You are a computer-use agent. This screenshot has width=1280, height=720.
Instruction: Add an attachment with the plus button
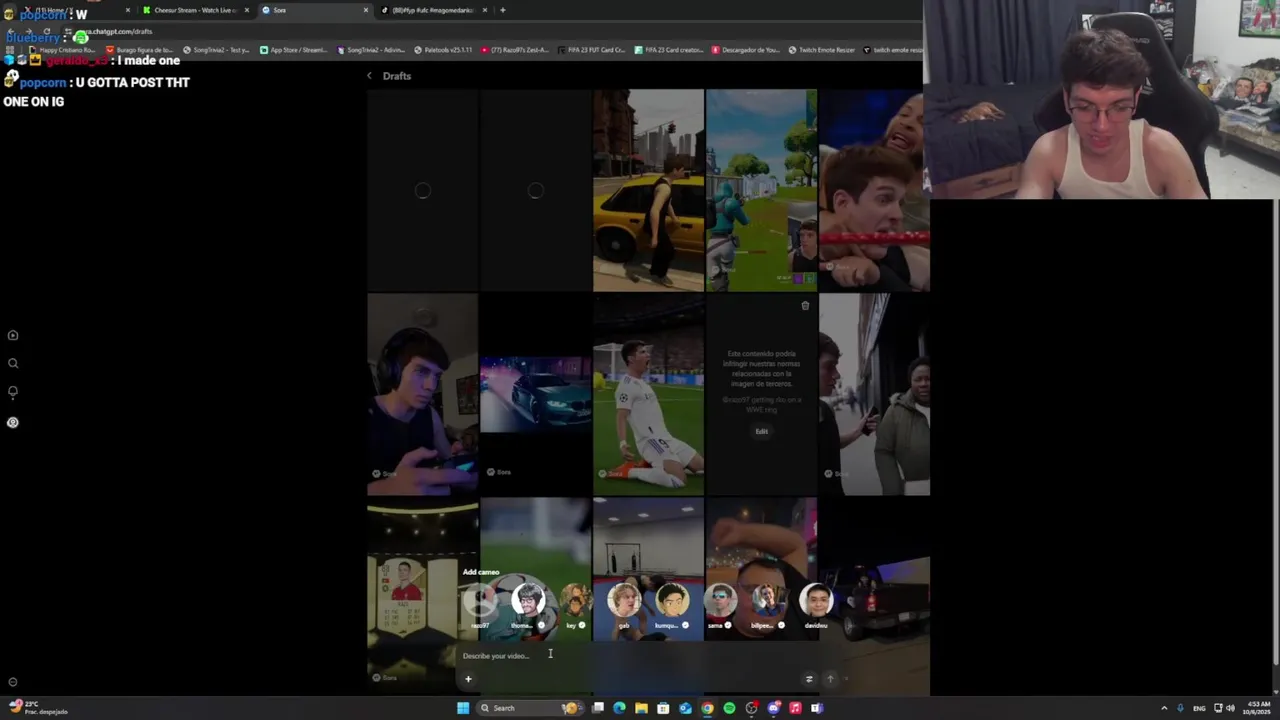tap(468, 679)
